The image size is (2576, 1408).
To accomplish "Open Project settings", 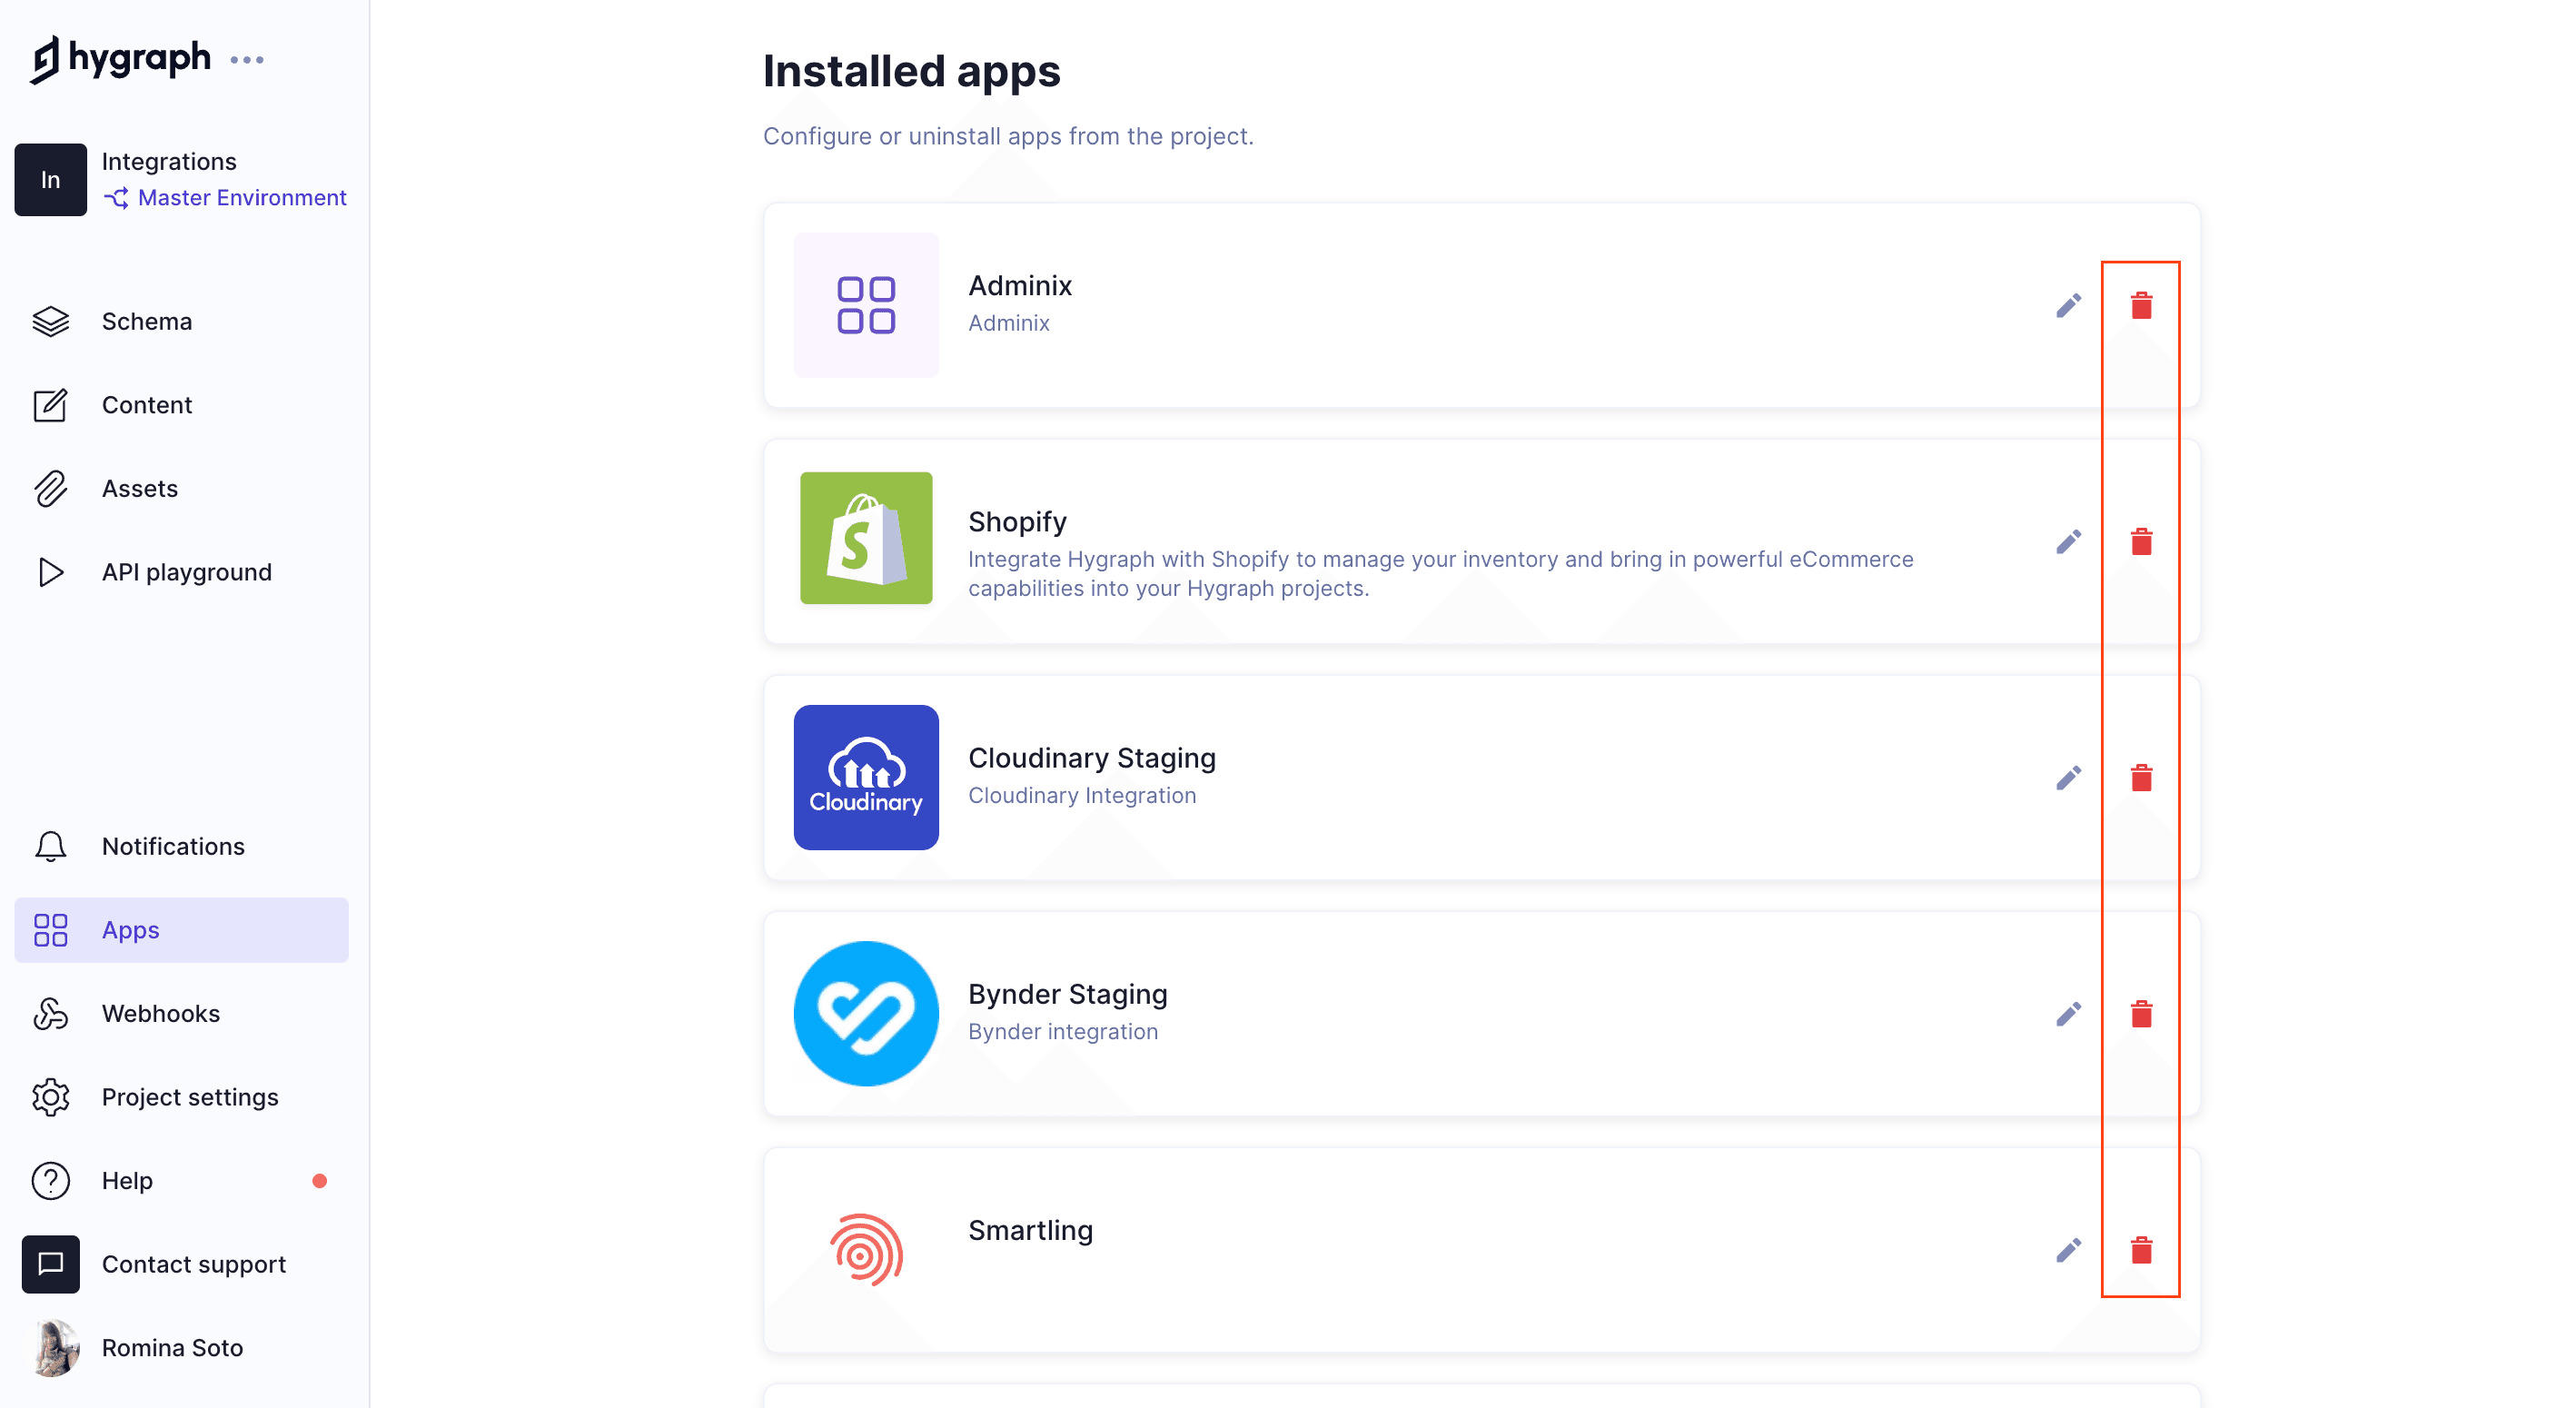I will point(190,1096).
